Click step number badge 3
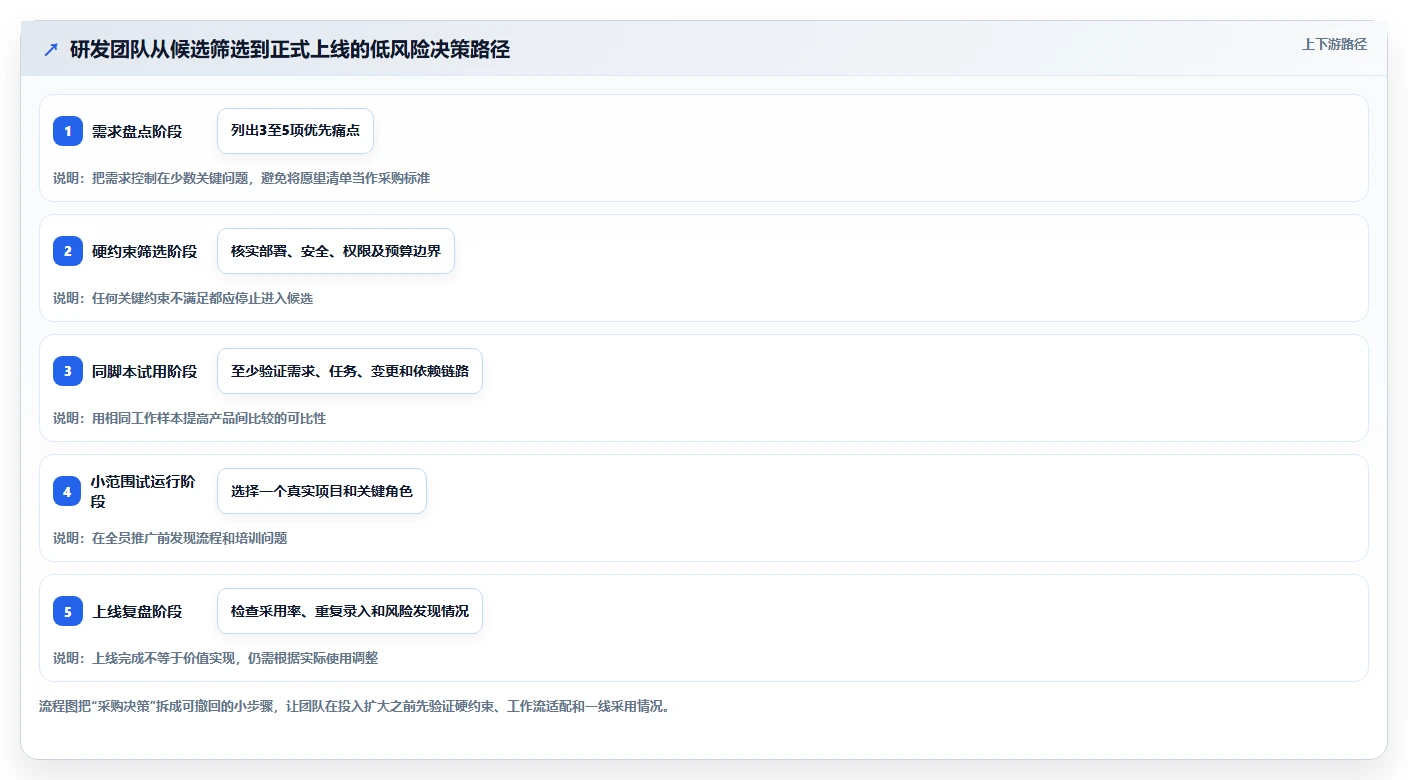Image resolution: width=1408 pixels, height=780 pixels. (x=68, y=371)
